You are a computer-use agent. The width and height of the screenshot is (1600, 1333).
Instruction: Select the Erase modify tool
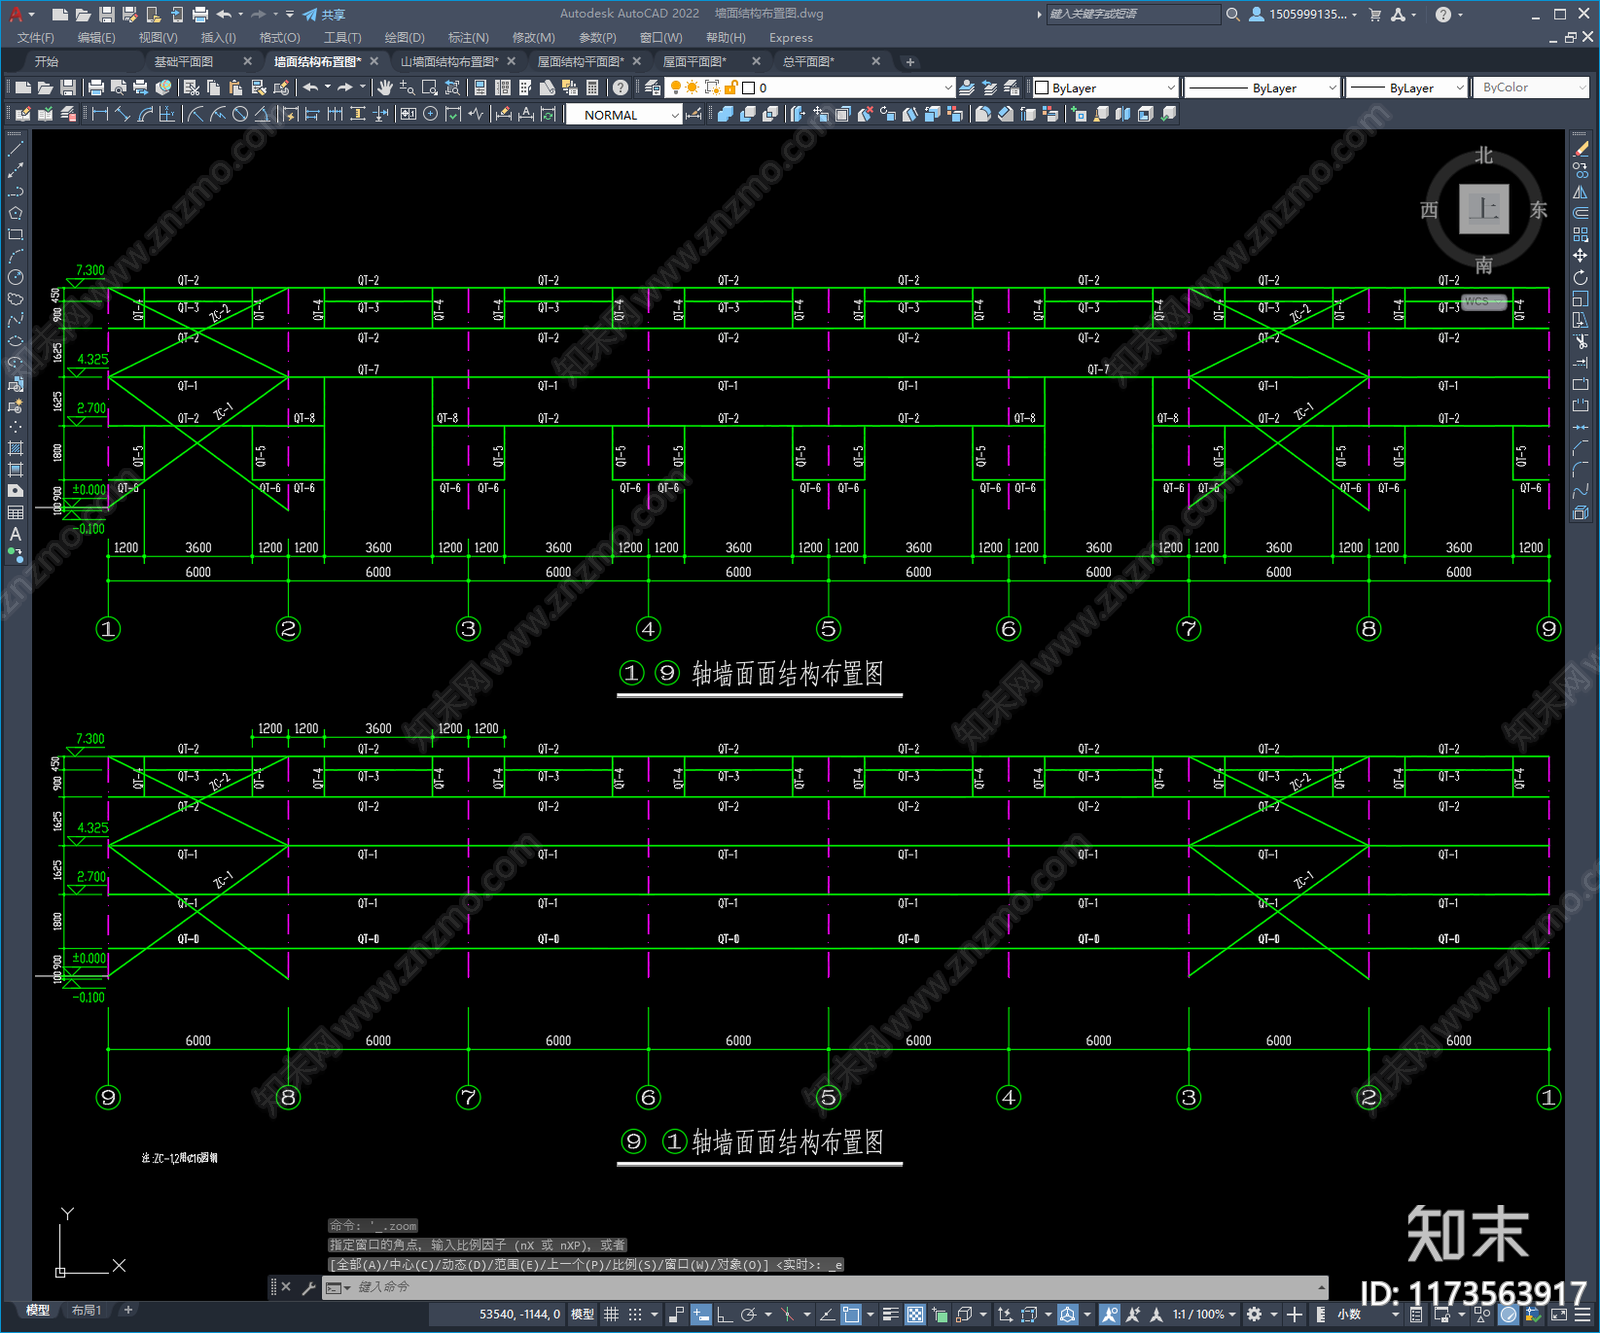tap(1580, 149)
